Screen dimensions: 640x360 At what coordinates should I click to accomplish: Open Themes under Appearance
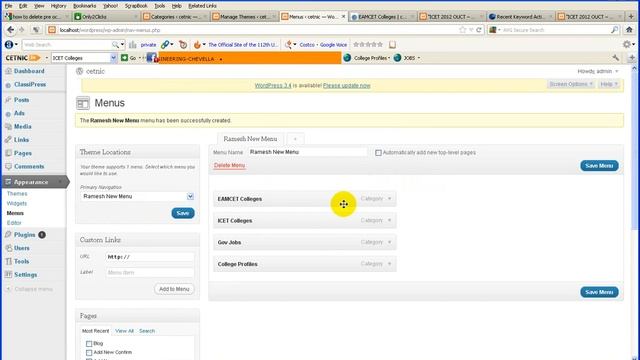coord(17,193)
